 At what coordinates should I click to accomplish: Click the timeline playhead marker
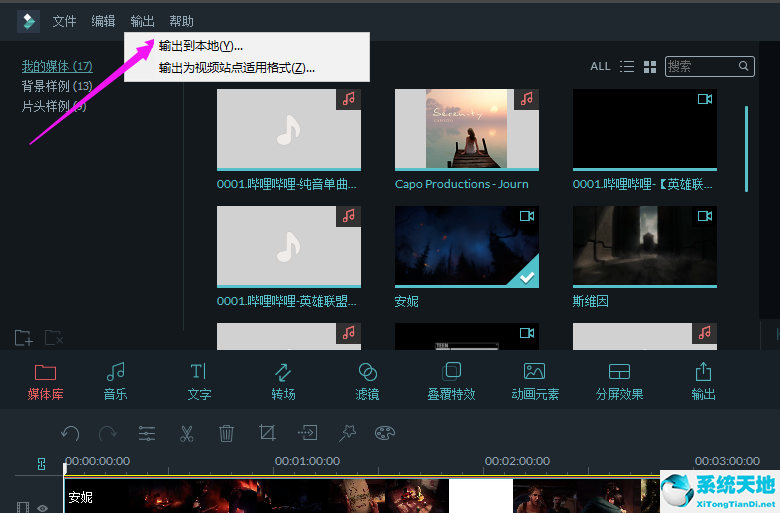tap(65, 468)
